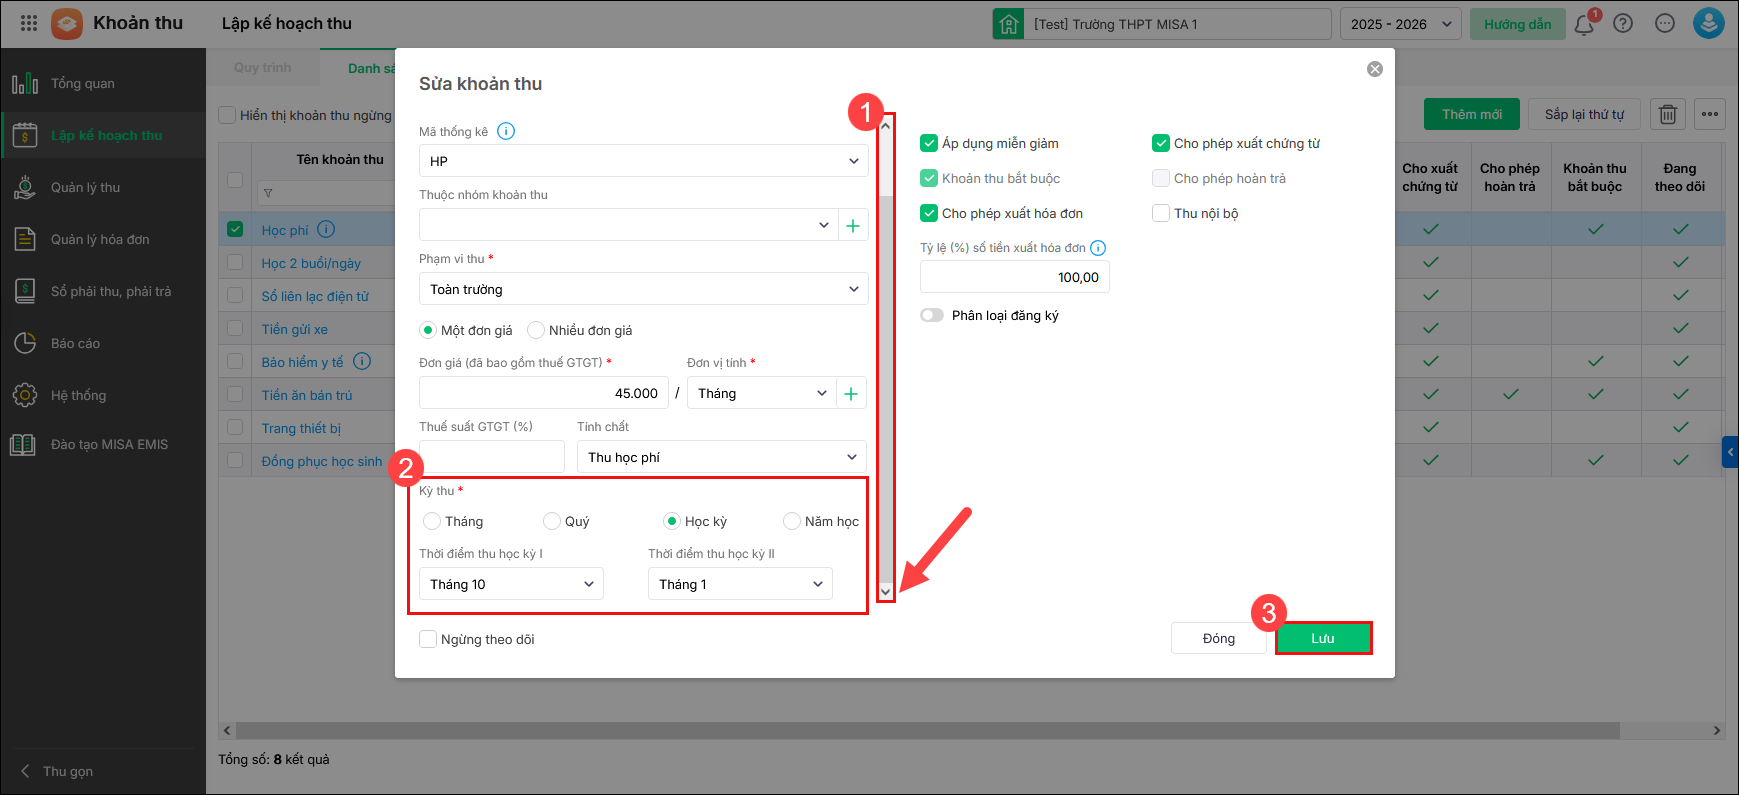This screenshot has height=795, width=1739.
Task: Toggle Cho phép xuất chứng từ checkbox
Action: coord(1161,143)
